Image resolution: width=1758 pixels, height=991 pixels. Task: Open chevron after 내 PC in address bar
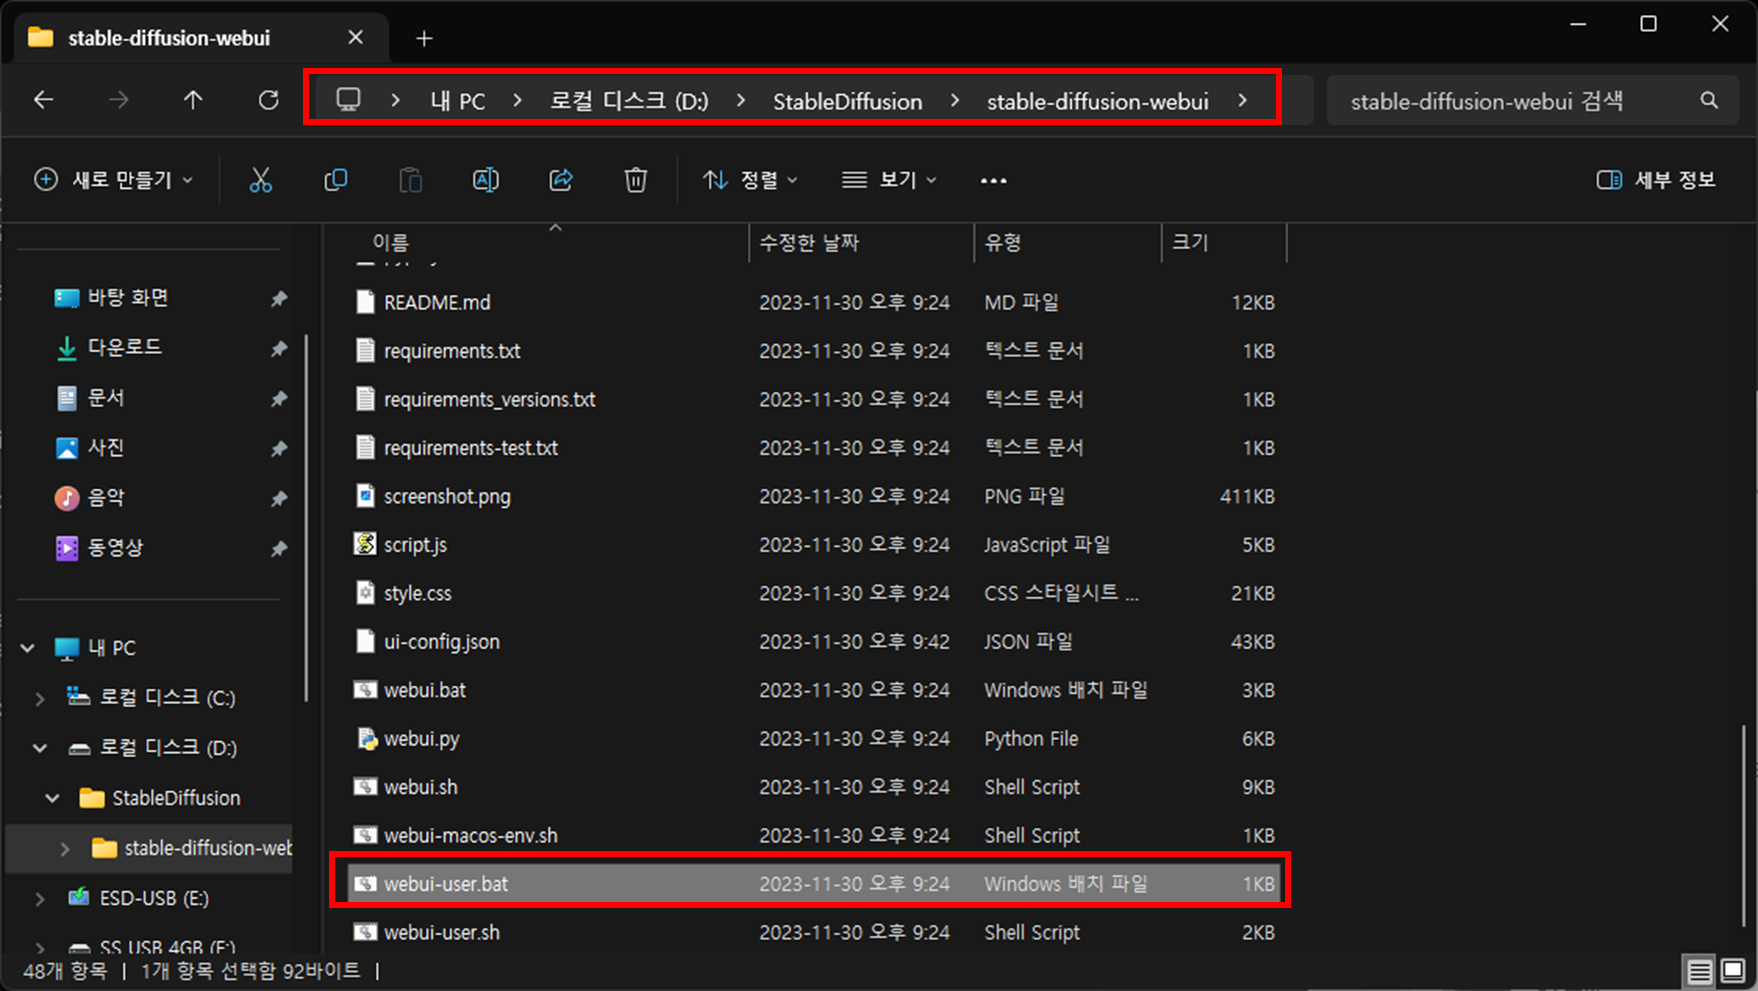pyautogui.click(x=517, y=100)
